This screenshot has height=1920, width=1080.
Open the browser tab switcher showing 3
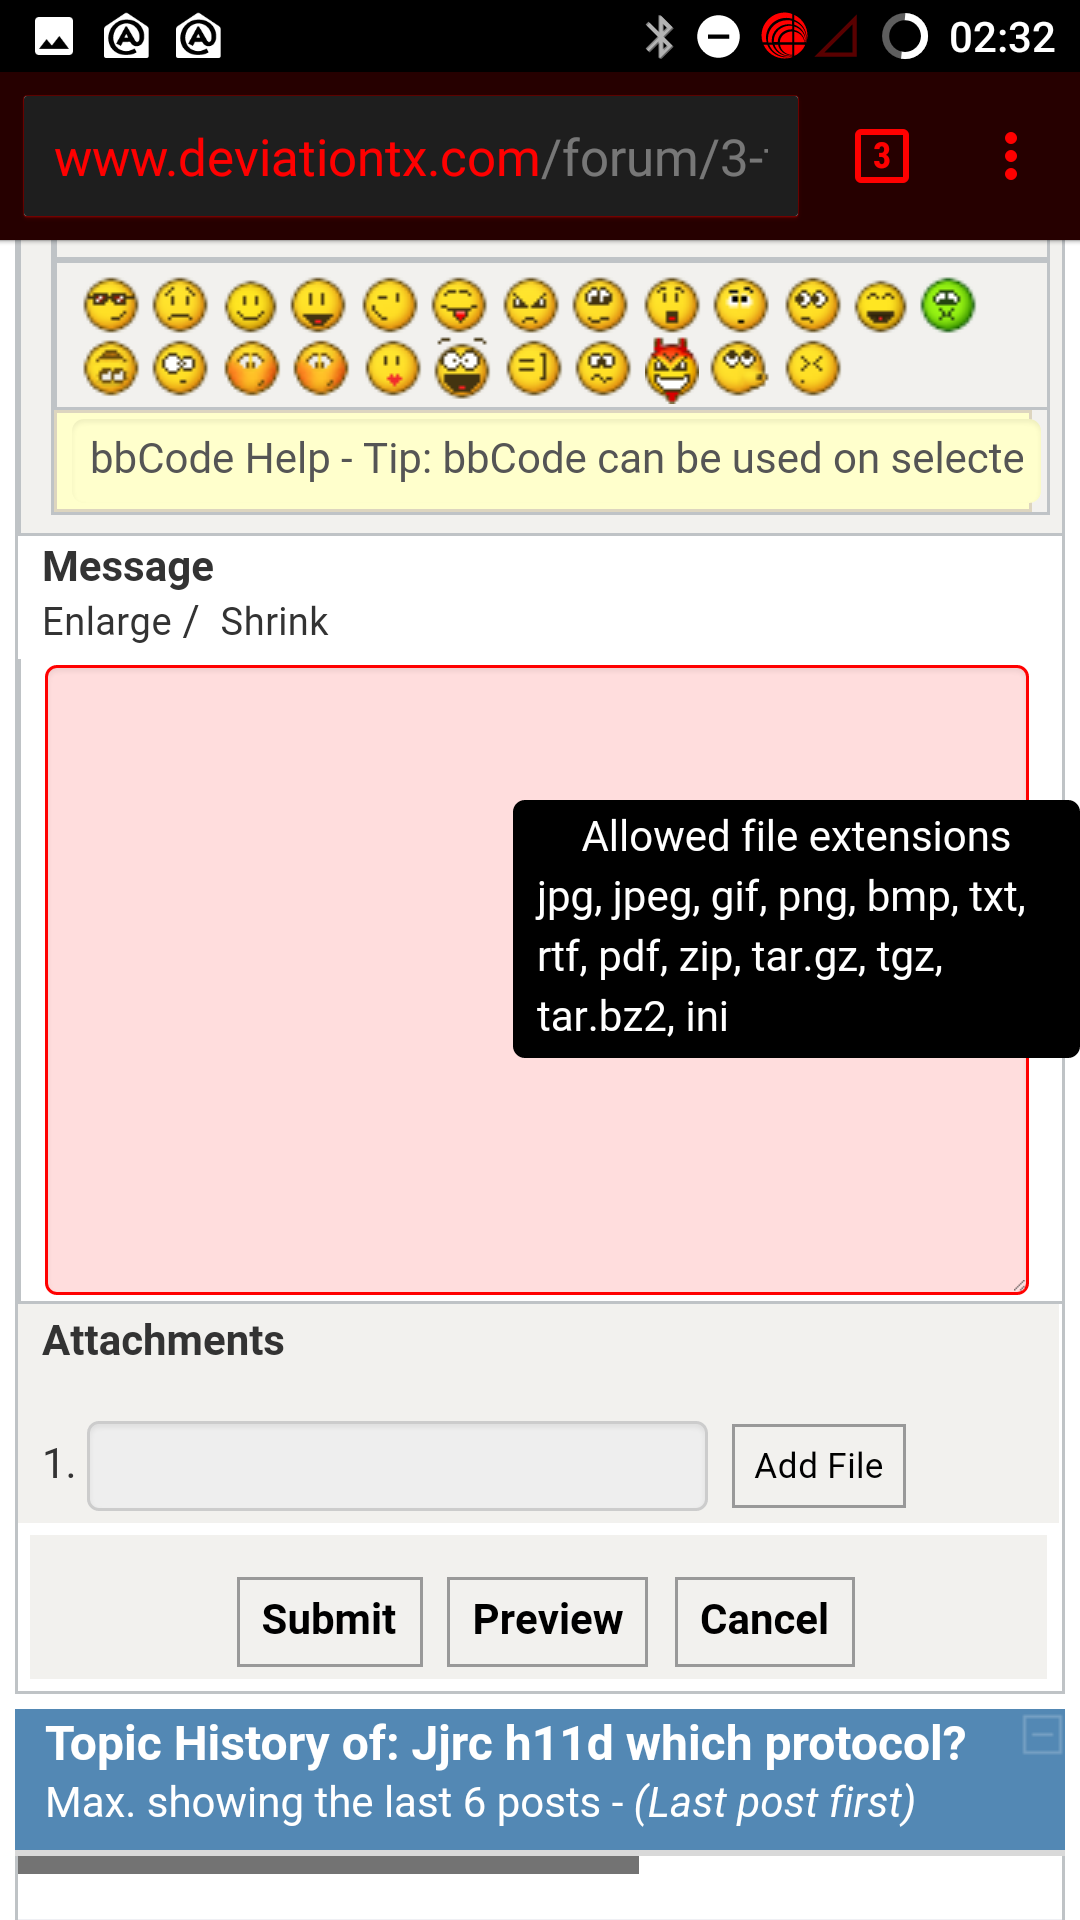click(882, 156)
